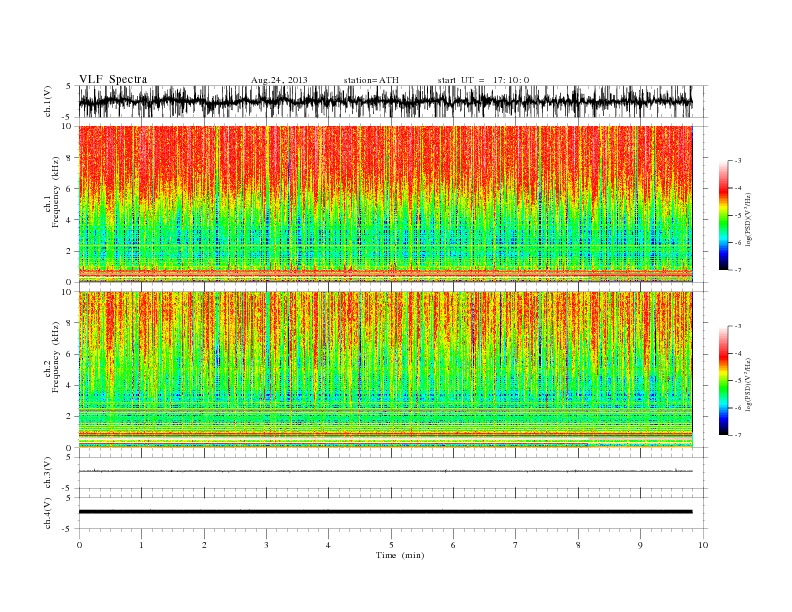Viewport: 792px width, 612px height.
Task: Click the "start UT = 17:10:0" text
Action: (483, 80)
